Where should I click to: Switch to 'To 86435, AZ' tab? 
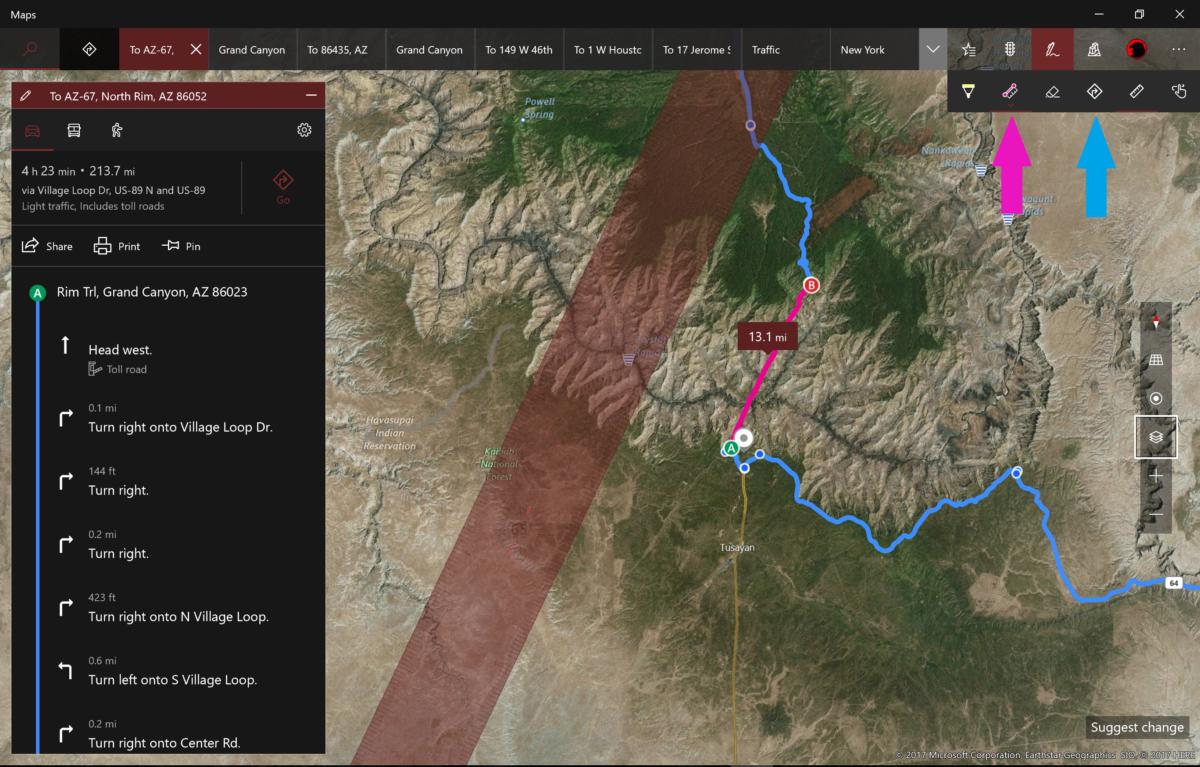tap(341, 49)
